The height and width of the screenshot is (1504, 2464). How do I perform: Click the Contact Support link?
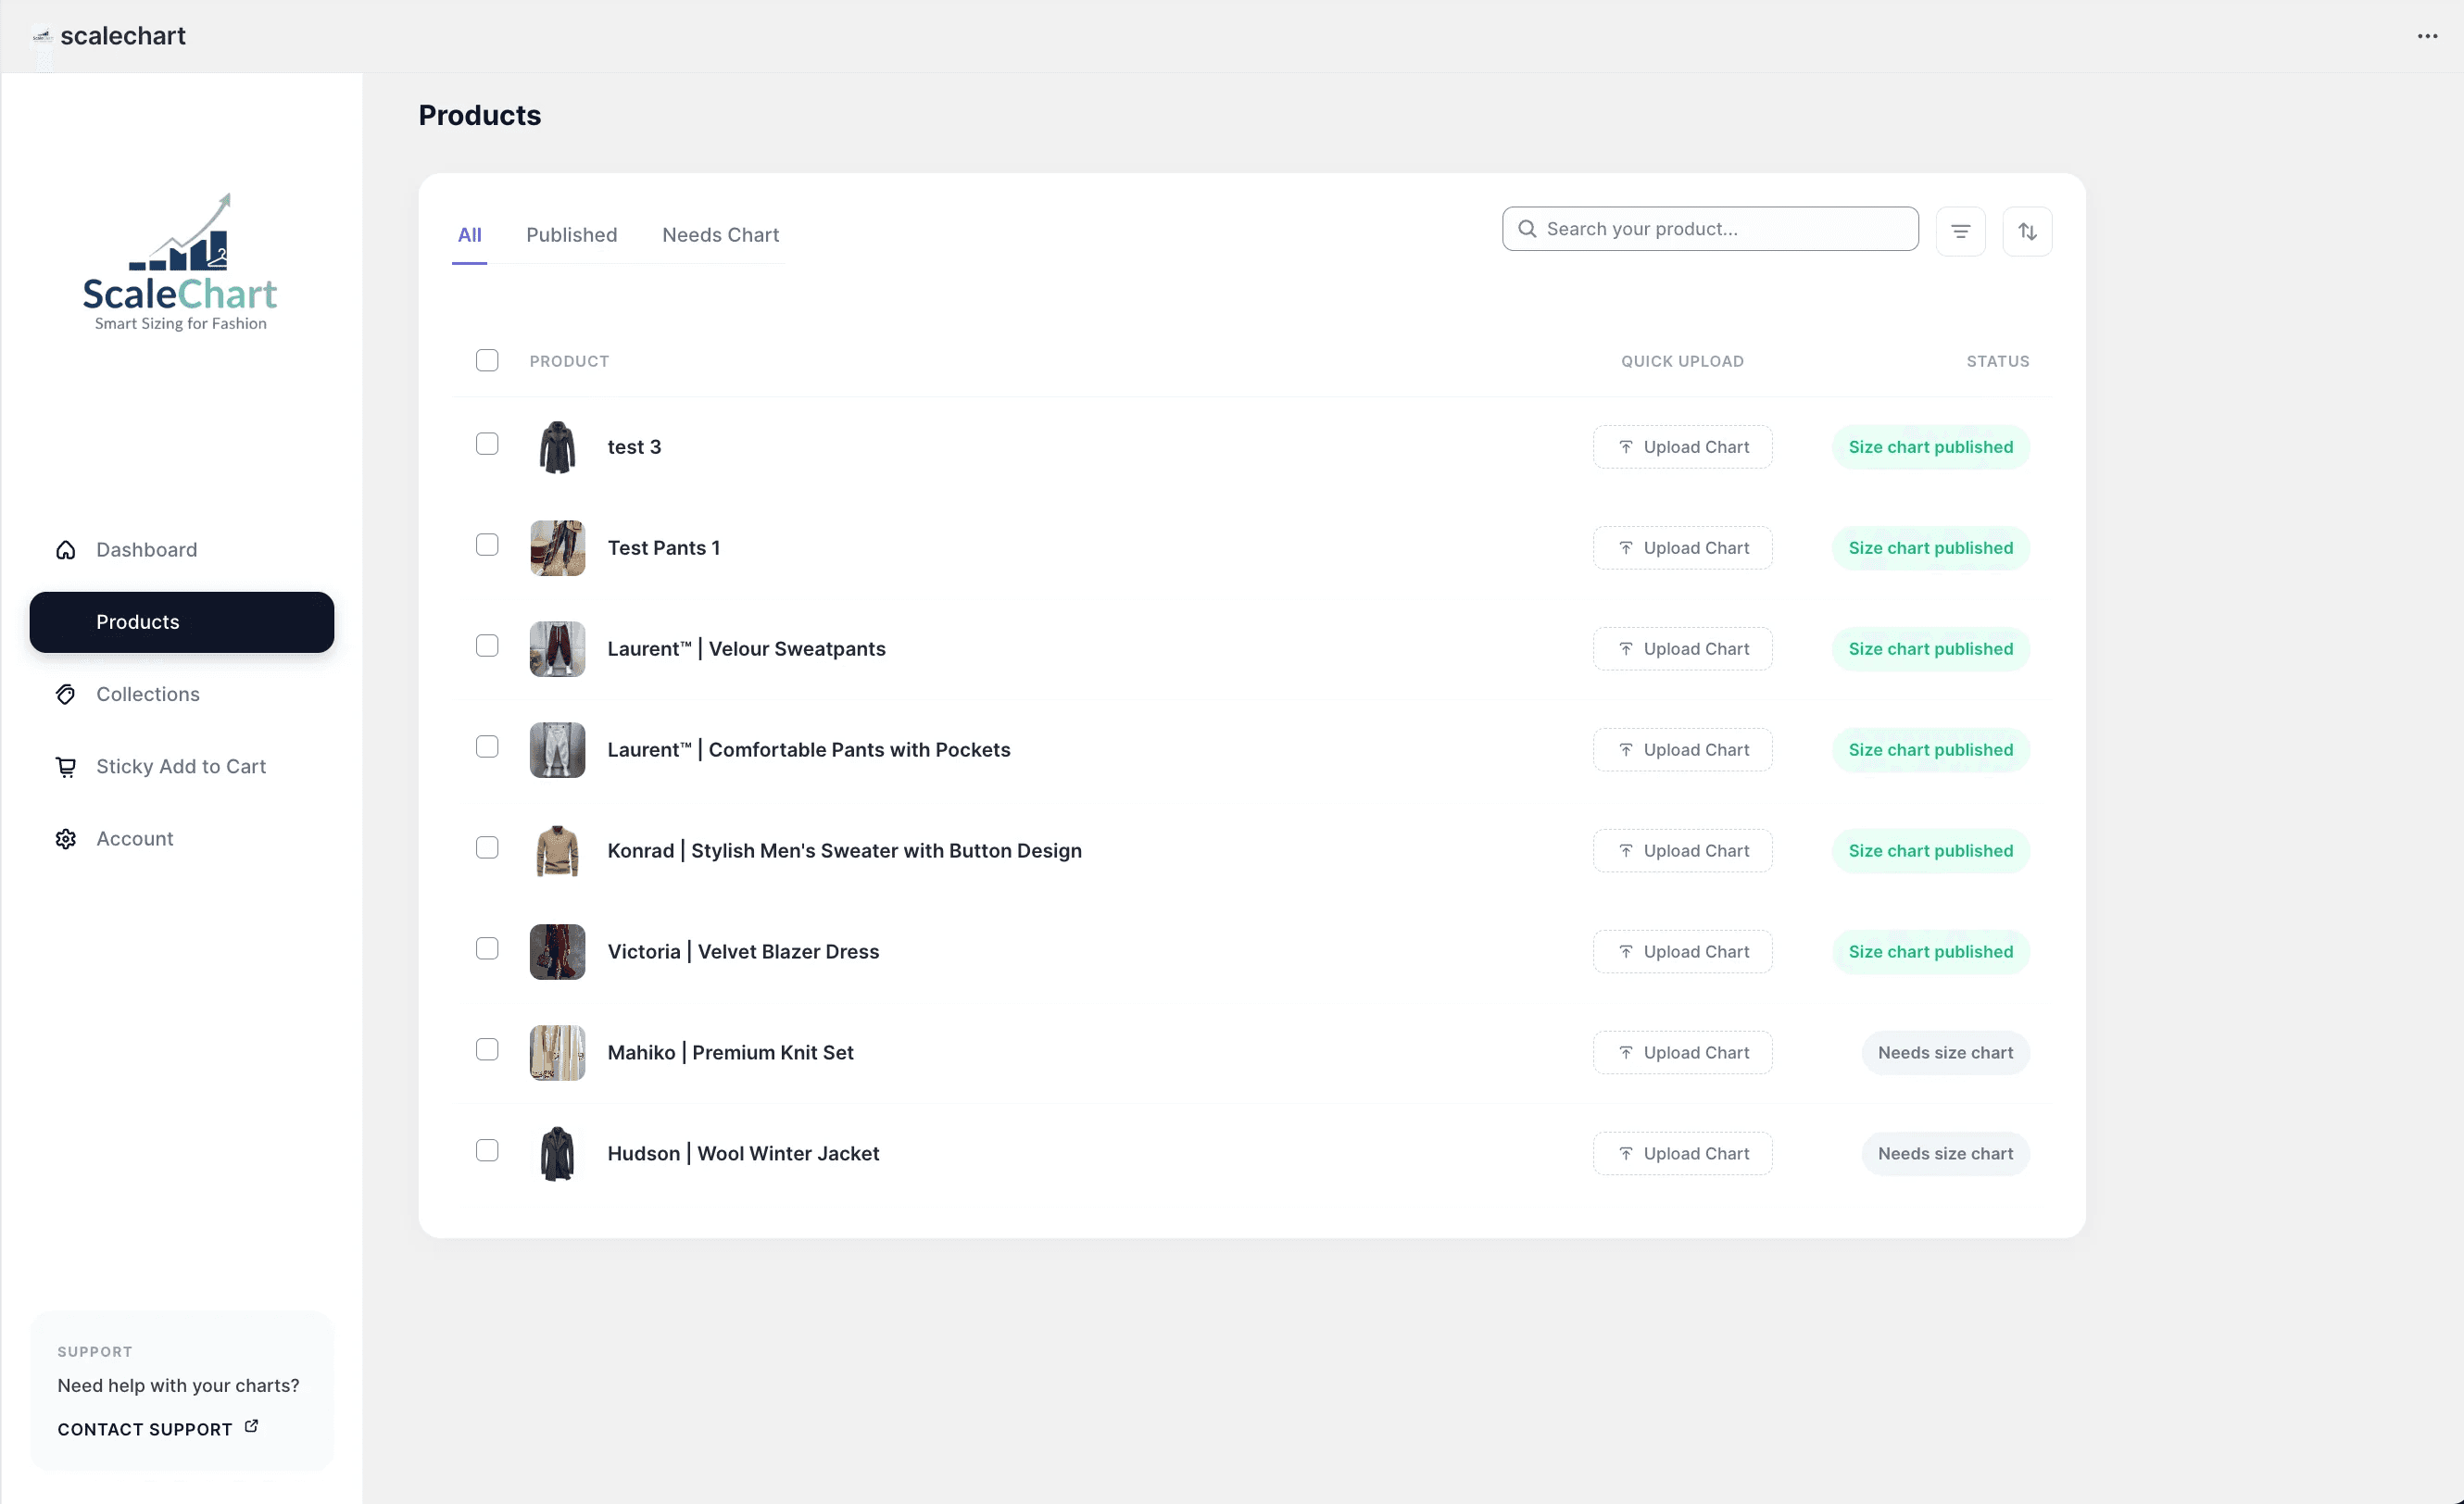click(145, 1429)
